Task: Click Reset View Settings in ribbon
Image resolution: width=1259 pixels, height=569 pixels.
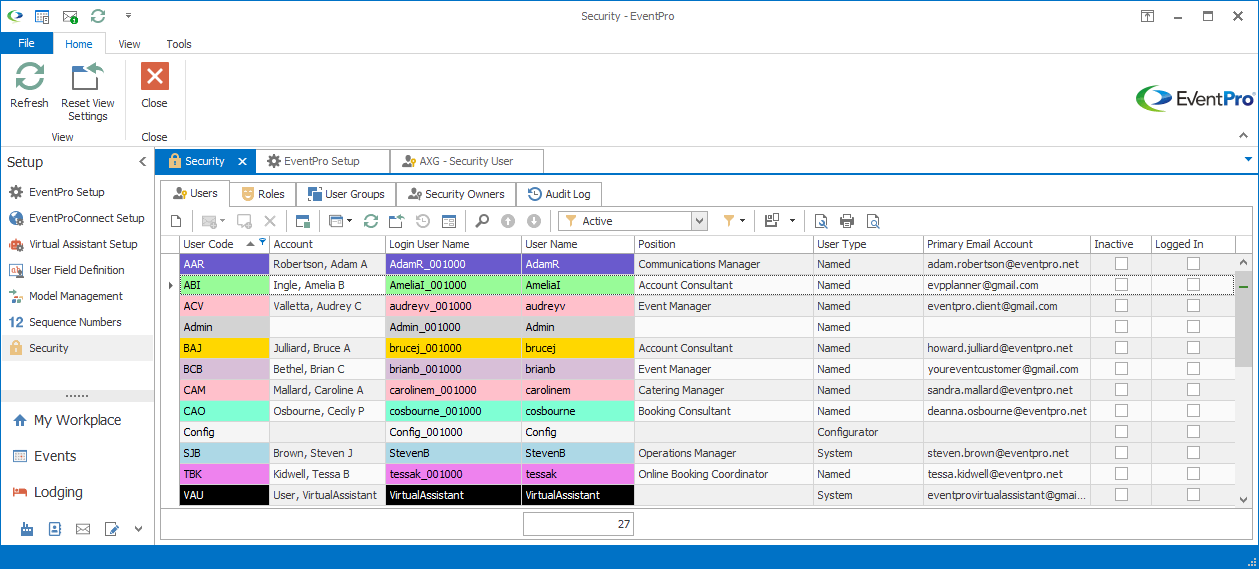Action: (88, 92)
